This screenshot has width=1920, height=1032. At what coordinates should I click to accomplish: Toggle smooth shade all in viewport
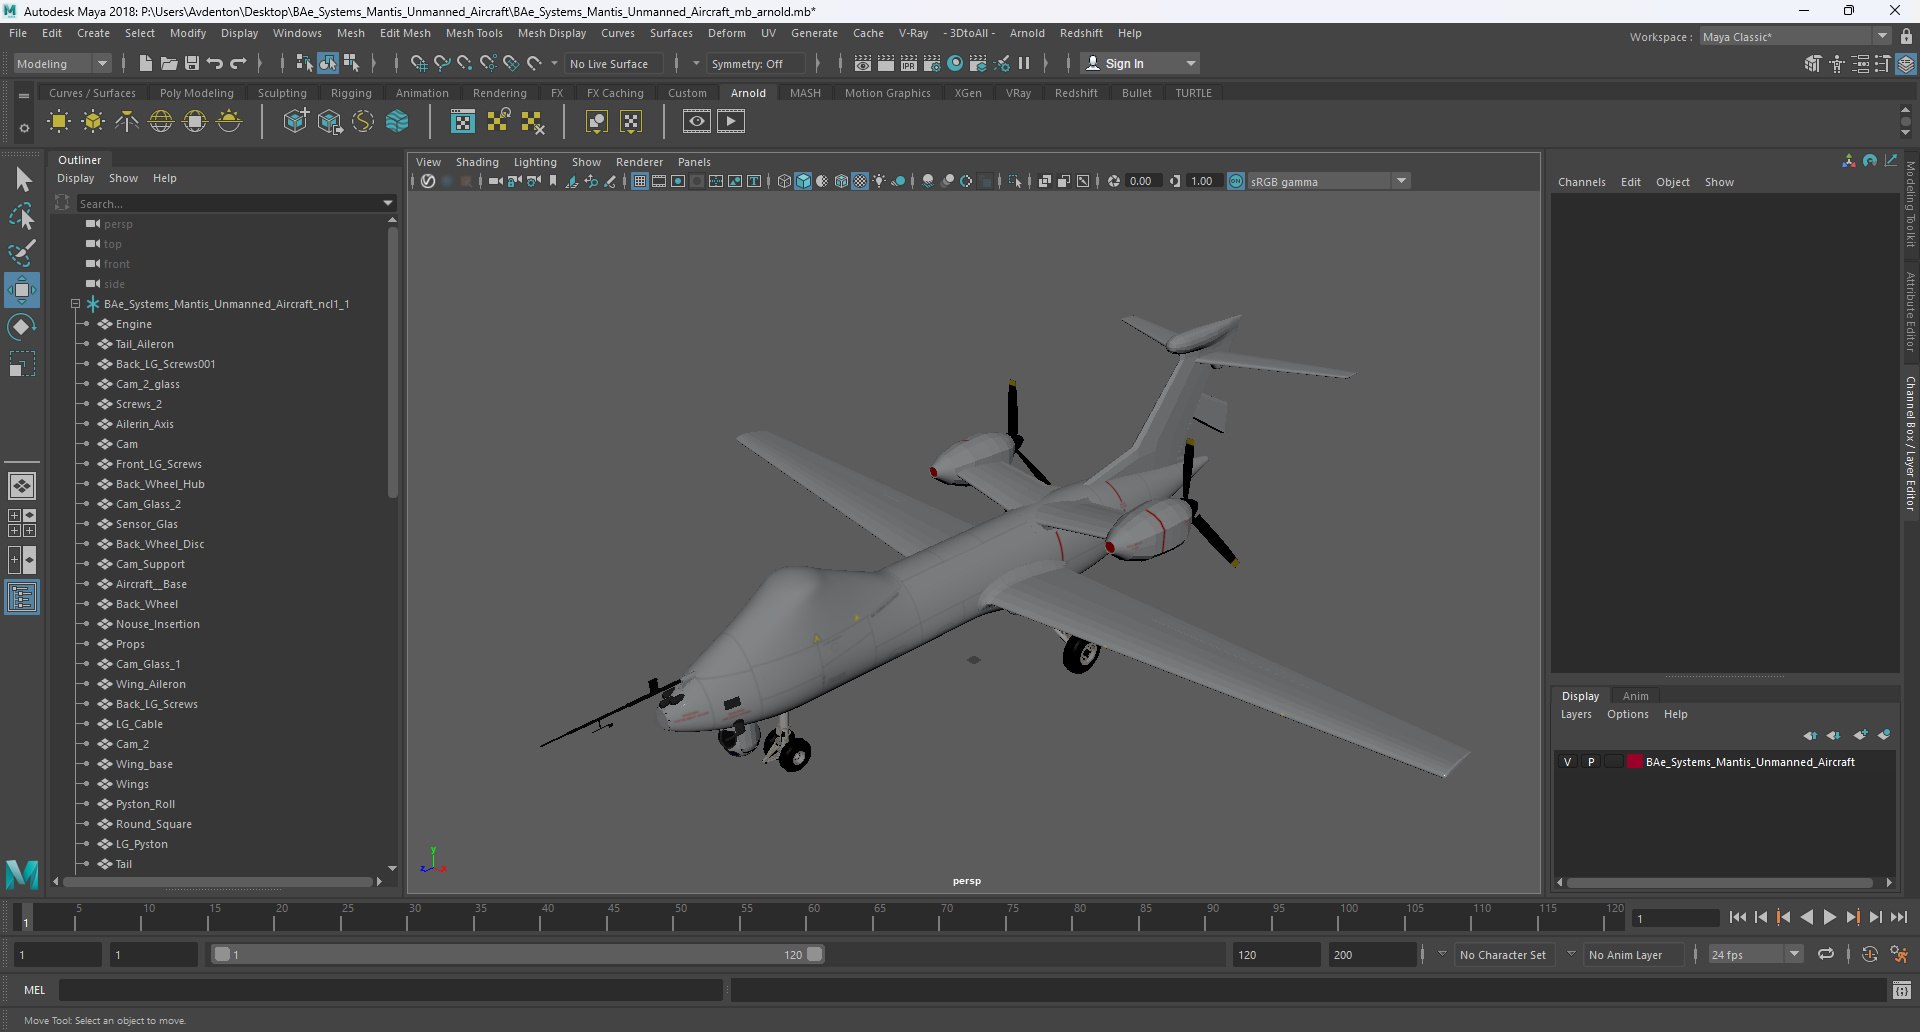pos(803,181)
